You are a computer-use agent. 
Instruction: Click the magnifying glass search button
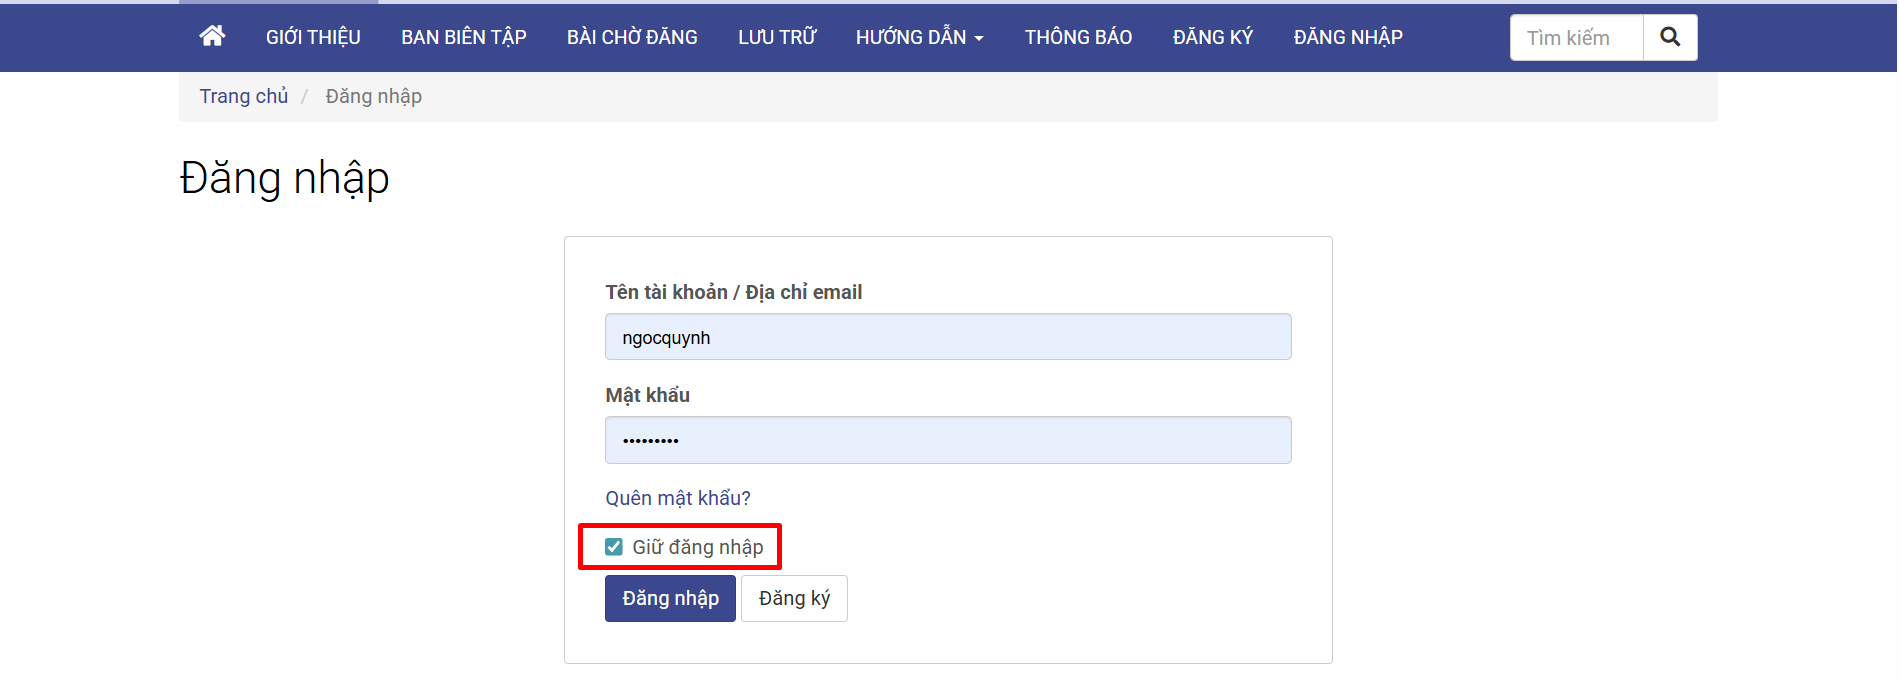click(1669, 38)
